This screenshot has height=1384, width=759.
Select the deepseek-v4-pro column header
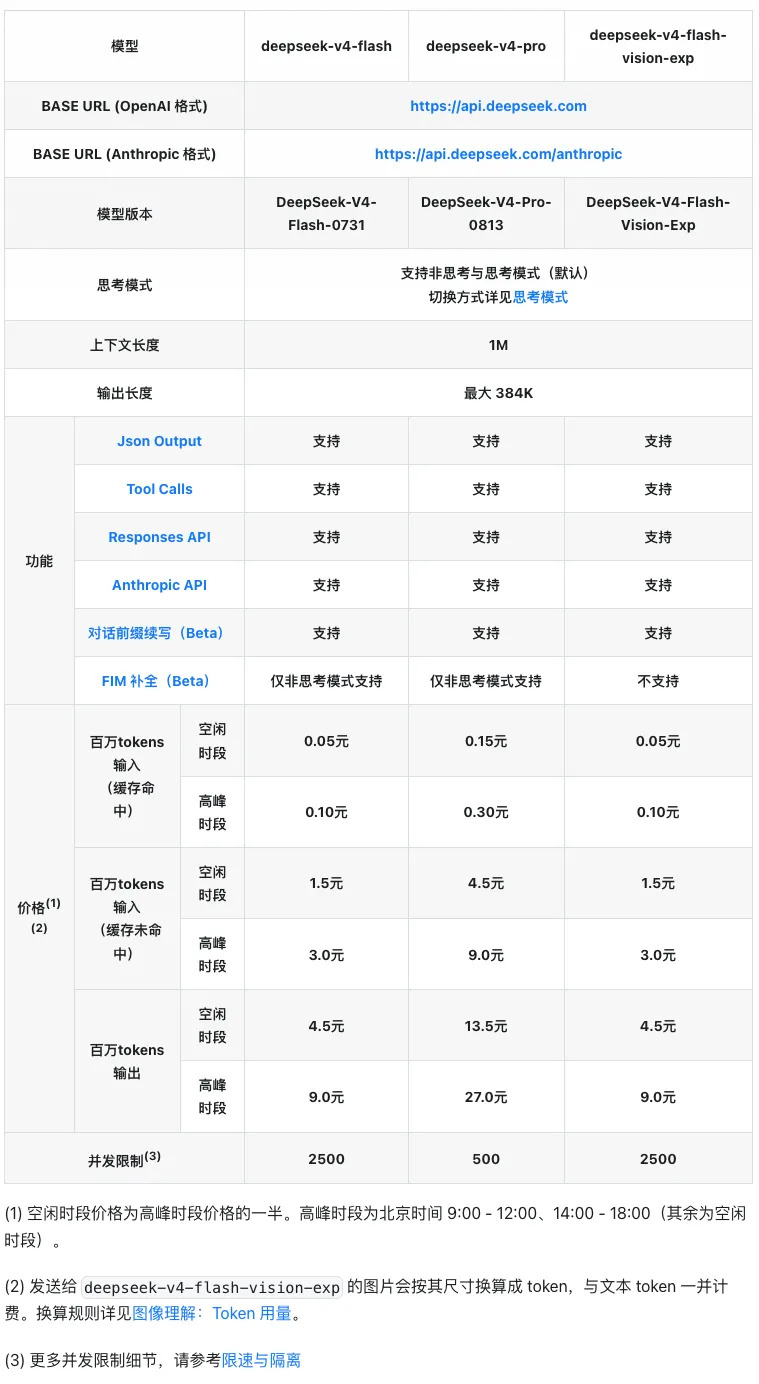[486, 46]
